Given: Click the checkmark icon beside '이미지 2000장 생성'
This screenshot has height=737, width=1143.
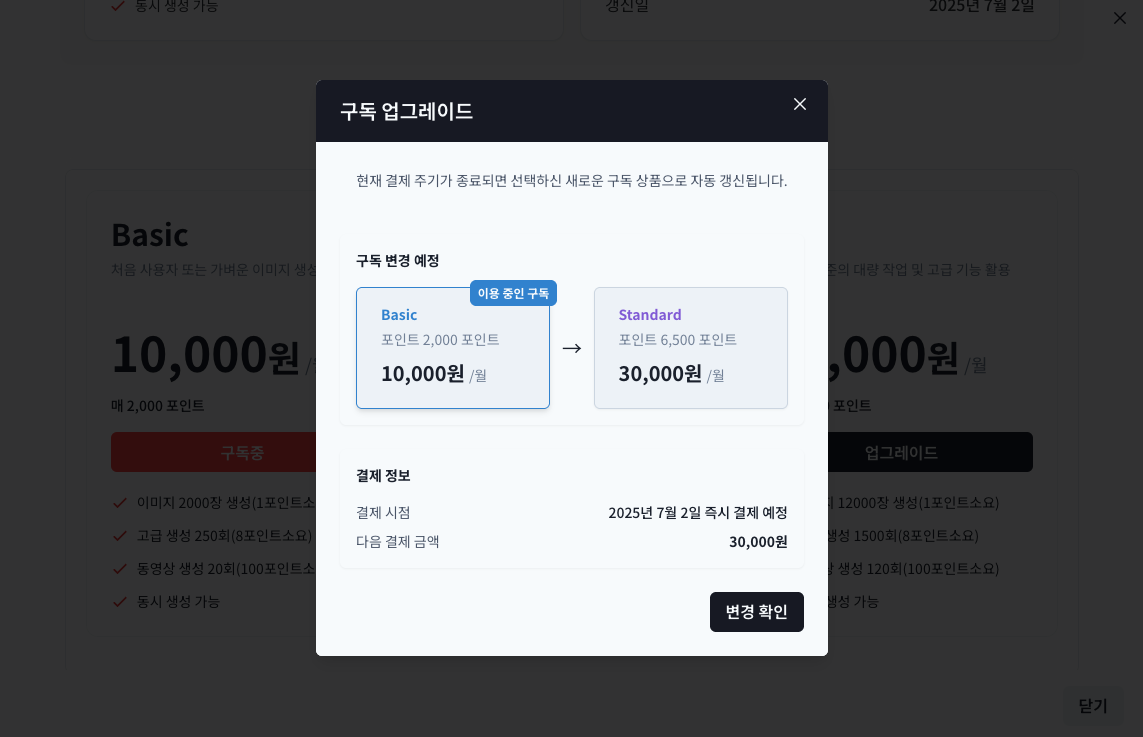Looking at the screenshot, I should (x=119, y=503).
